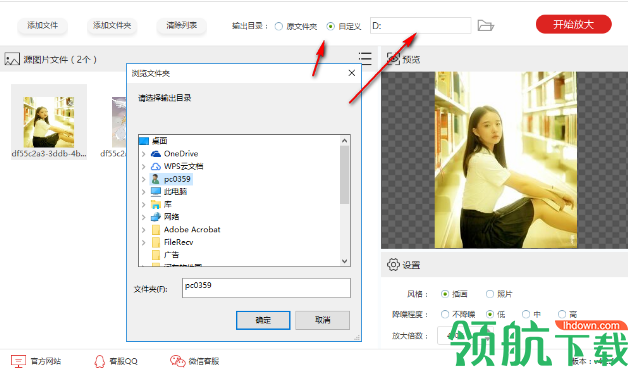Expand the 网络 tree node
628x373 pixels.
click(x=143, y=217)
